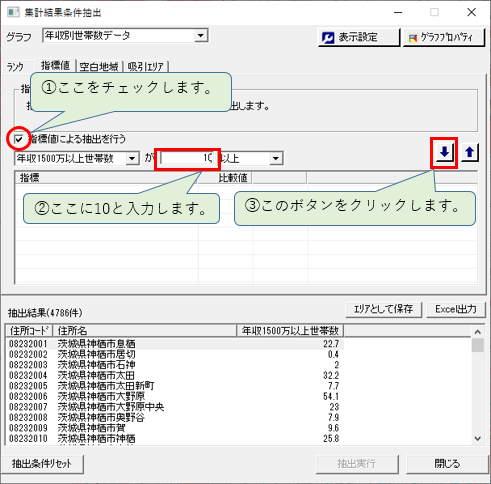Click エリアとして保存 button
Screen dimensions: 491x484
(384, 310)
